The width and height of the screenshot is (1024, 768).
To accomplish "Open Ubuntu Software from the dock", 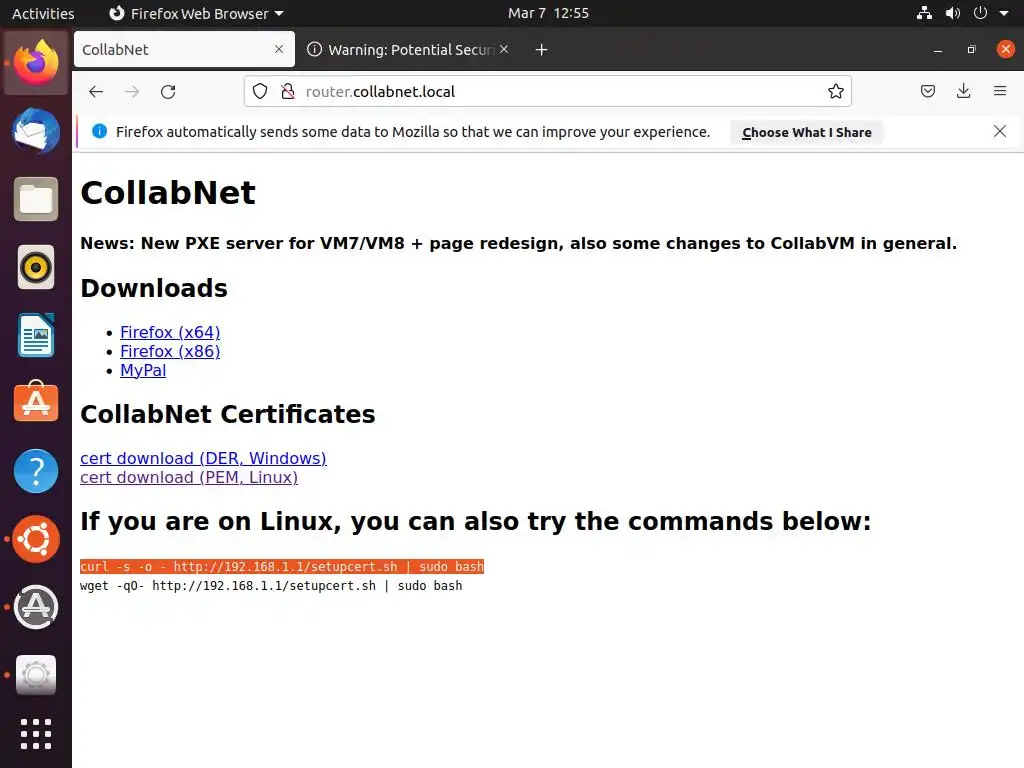I will pos(36,402).
